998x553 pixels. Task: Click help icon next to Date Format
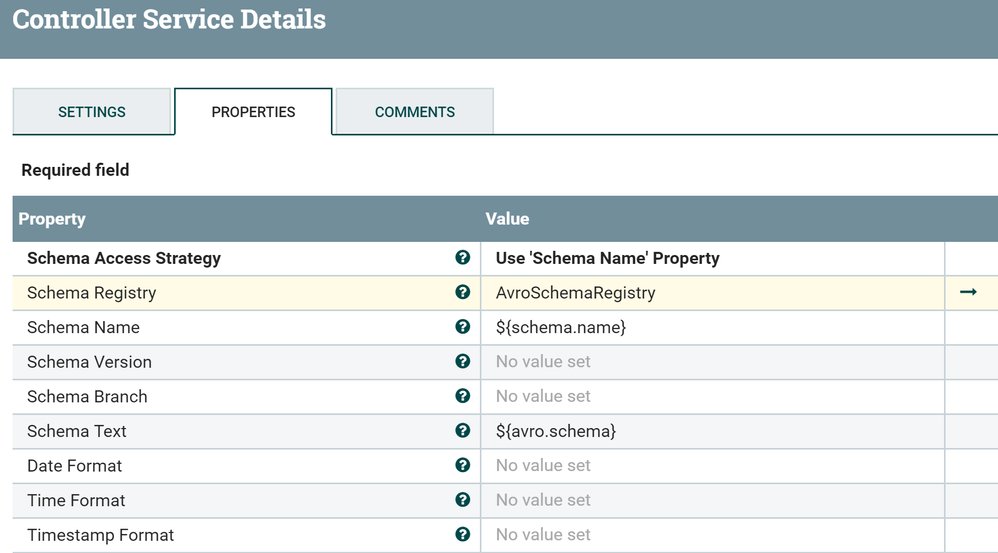pyautogui.click(x=462, y=465)
